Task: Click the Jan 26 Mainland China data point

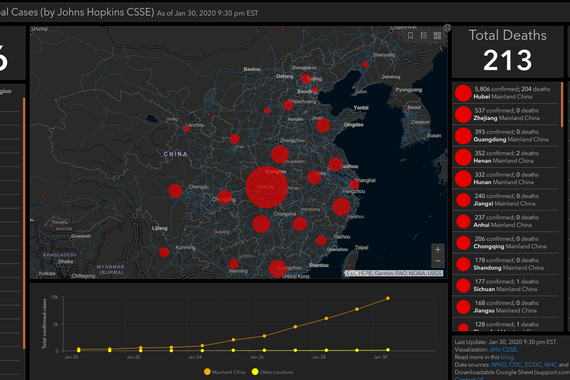Action: click(x=264, y=336)
